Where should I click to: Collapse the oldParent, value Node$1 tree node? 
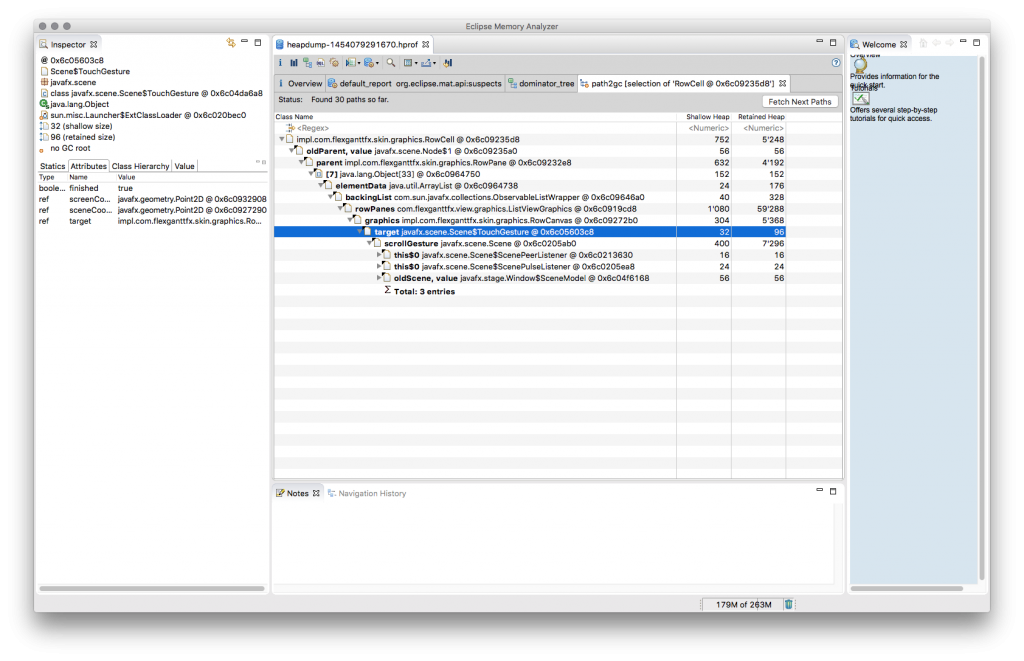(292, 151)
